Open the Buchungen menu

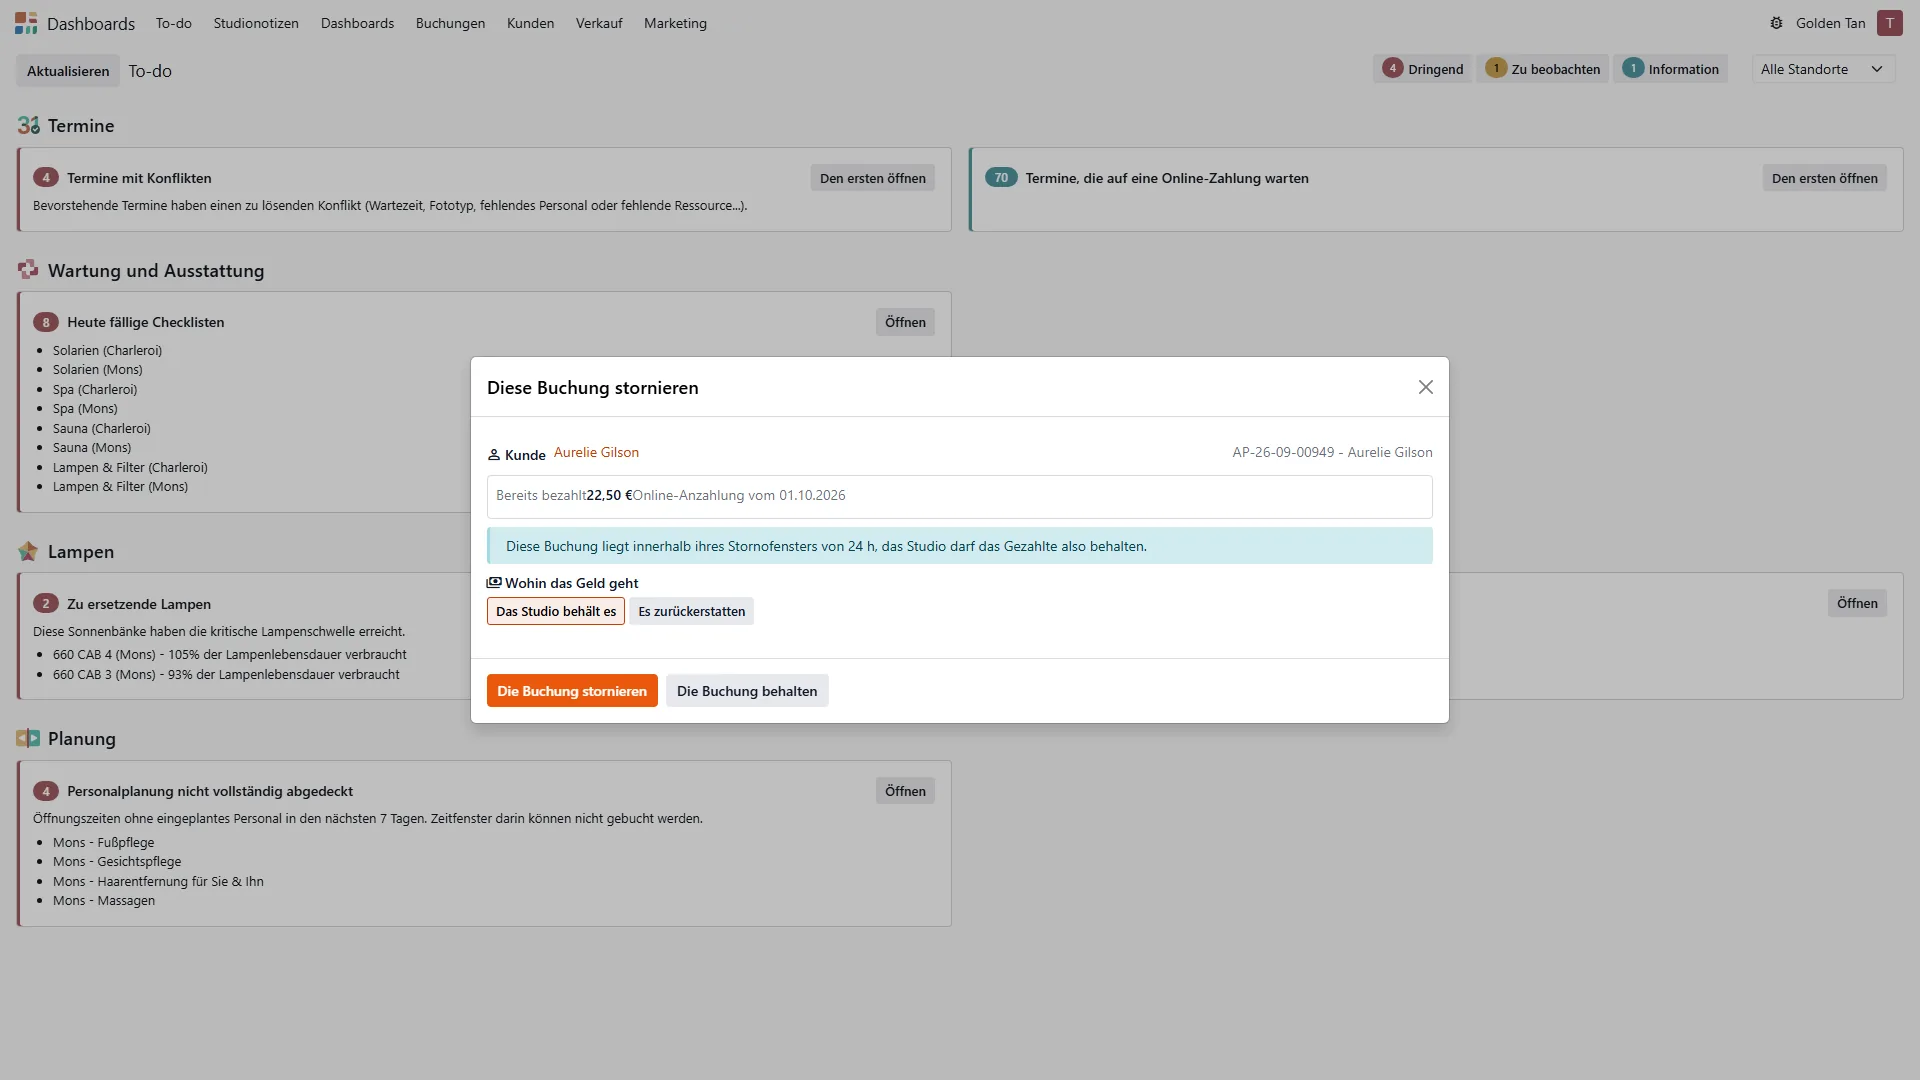pyautogui.click(x=450, y=23)
